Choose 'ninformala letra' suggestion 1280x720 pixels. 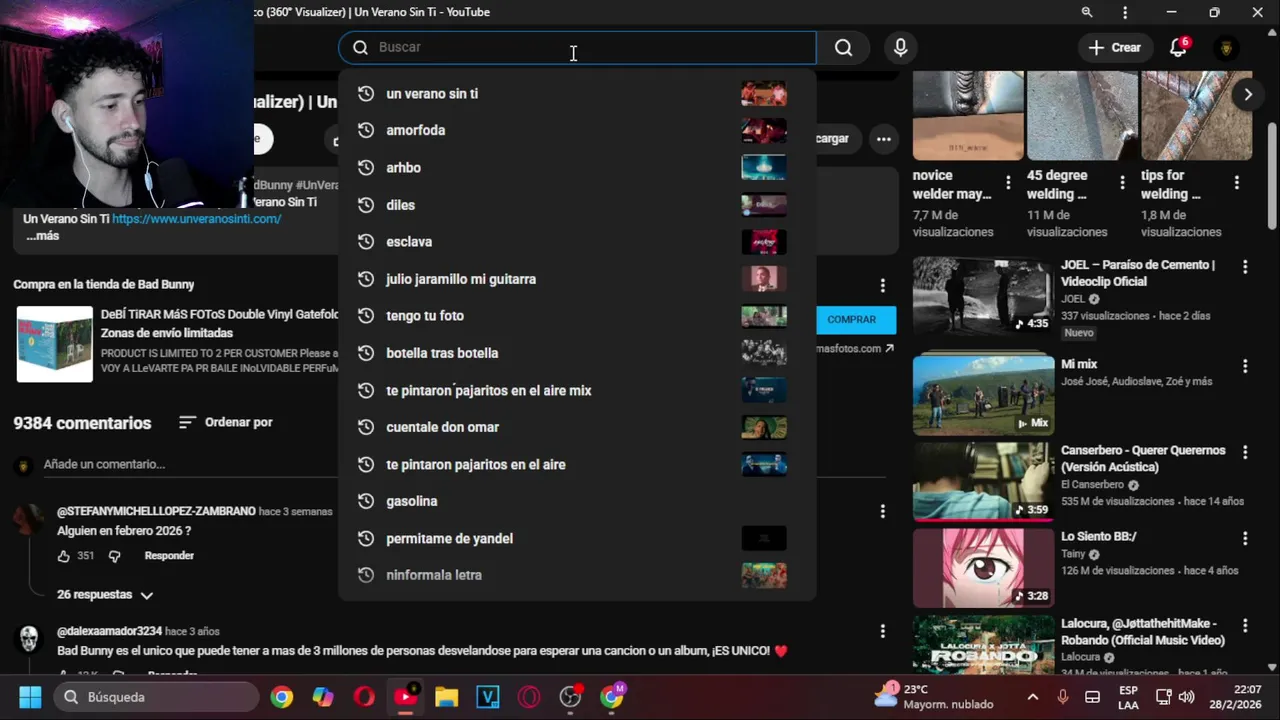[577, 575]
